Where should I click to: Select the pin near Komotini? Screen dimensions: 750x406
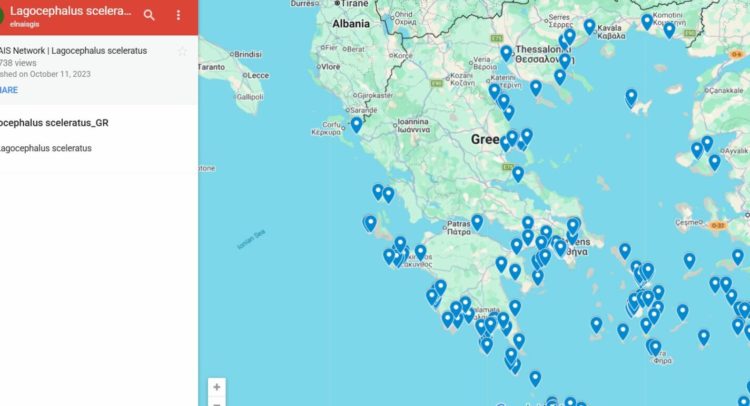click(x=647, y=22)
